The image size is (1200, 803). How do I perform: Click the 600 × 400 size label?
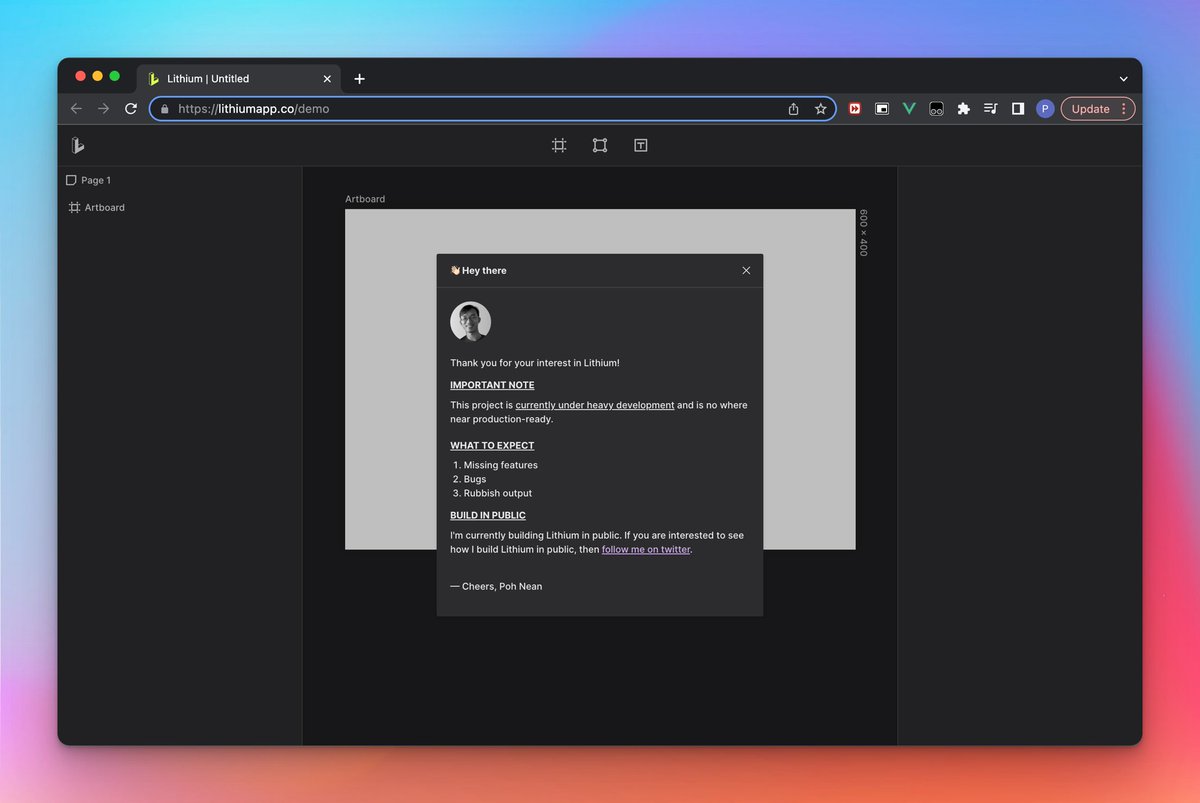coord(863,233)
